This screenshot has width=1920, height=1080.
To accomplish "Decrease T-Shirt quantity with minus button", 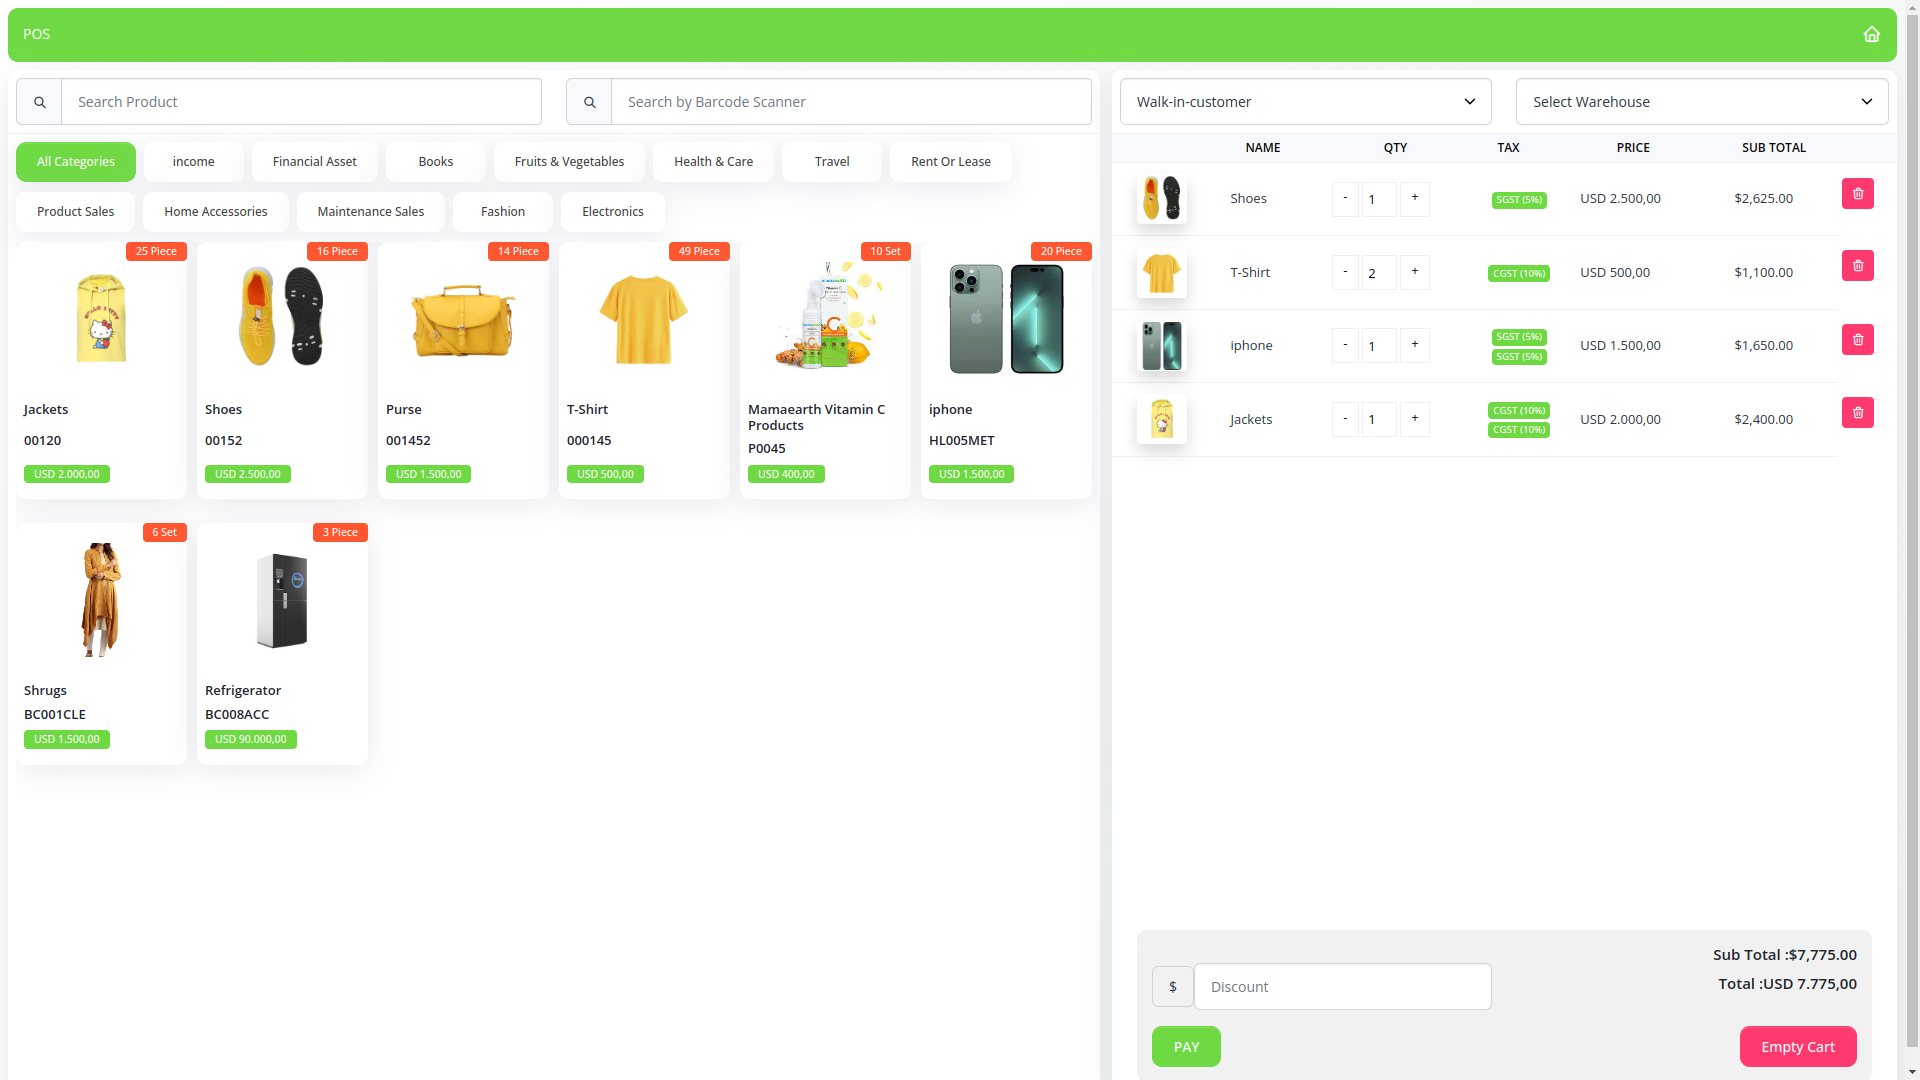I will pyautogui.click(x=1345, y=272).
